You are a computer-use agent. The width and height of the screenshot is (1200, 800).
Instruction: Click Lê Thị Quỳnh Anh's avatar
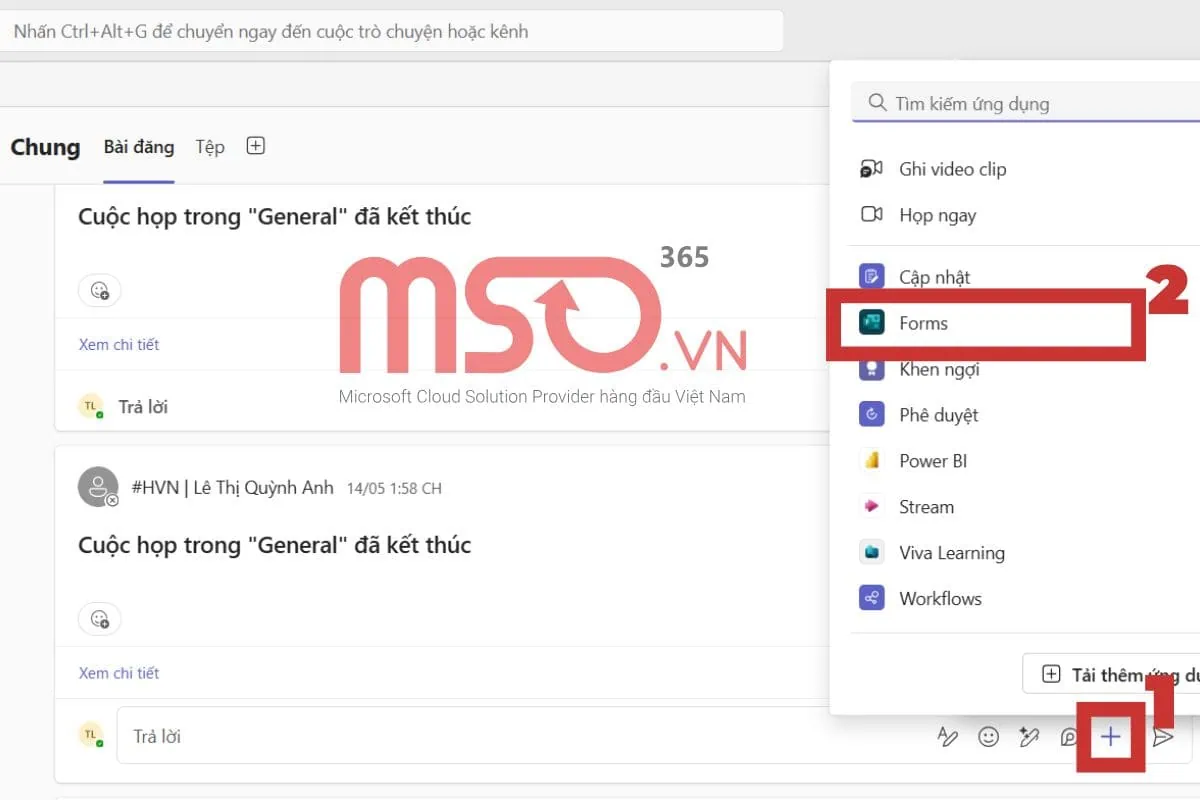(98, 487)
